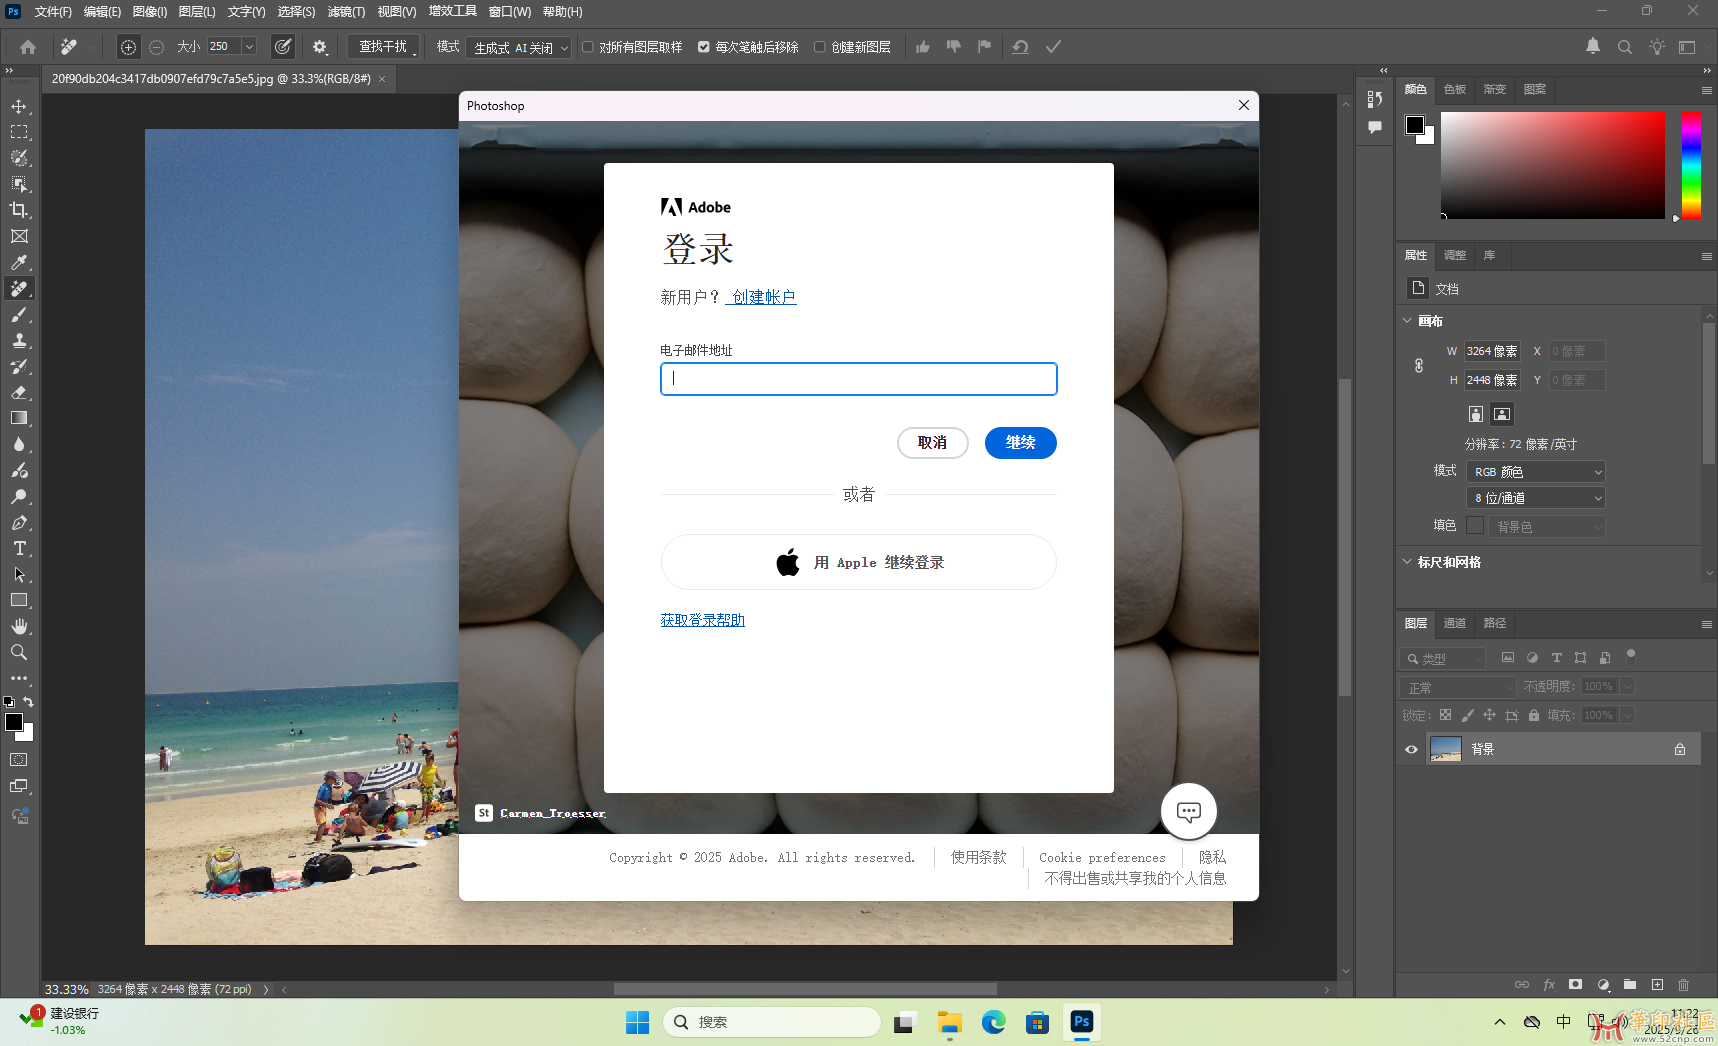Select the Path Selection tool
Screen dimensions: 1718x1046
pos(19,574)
